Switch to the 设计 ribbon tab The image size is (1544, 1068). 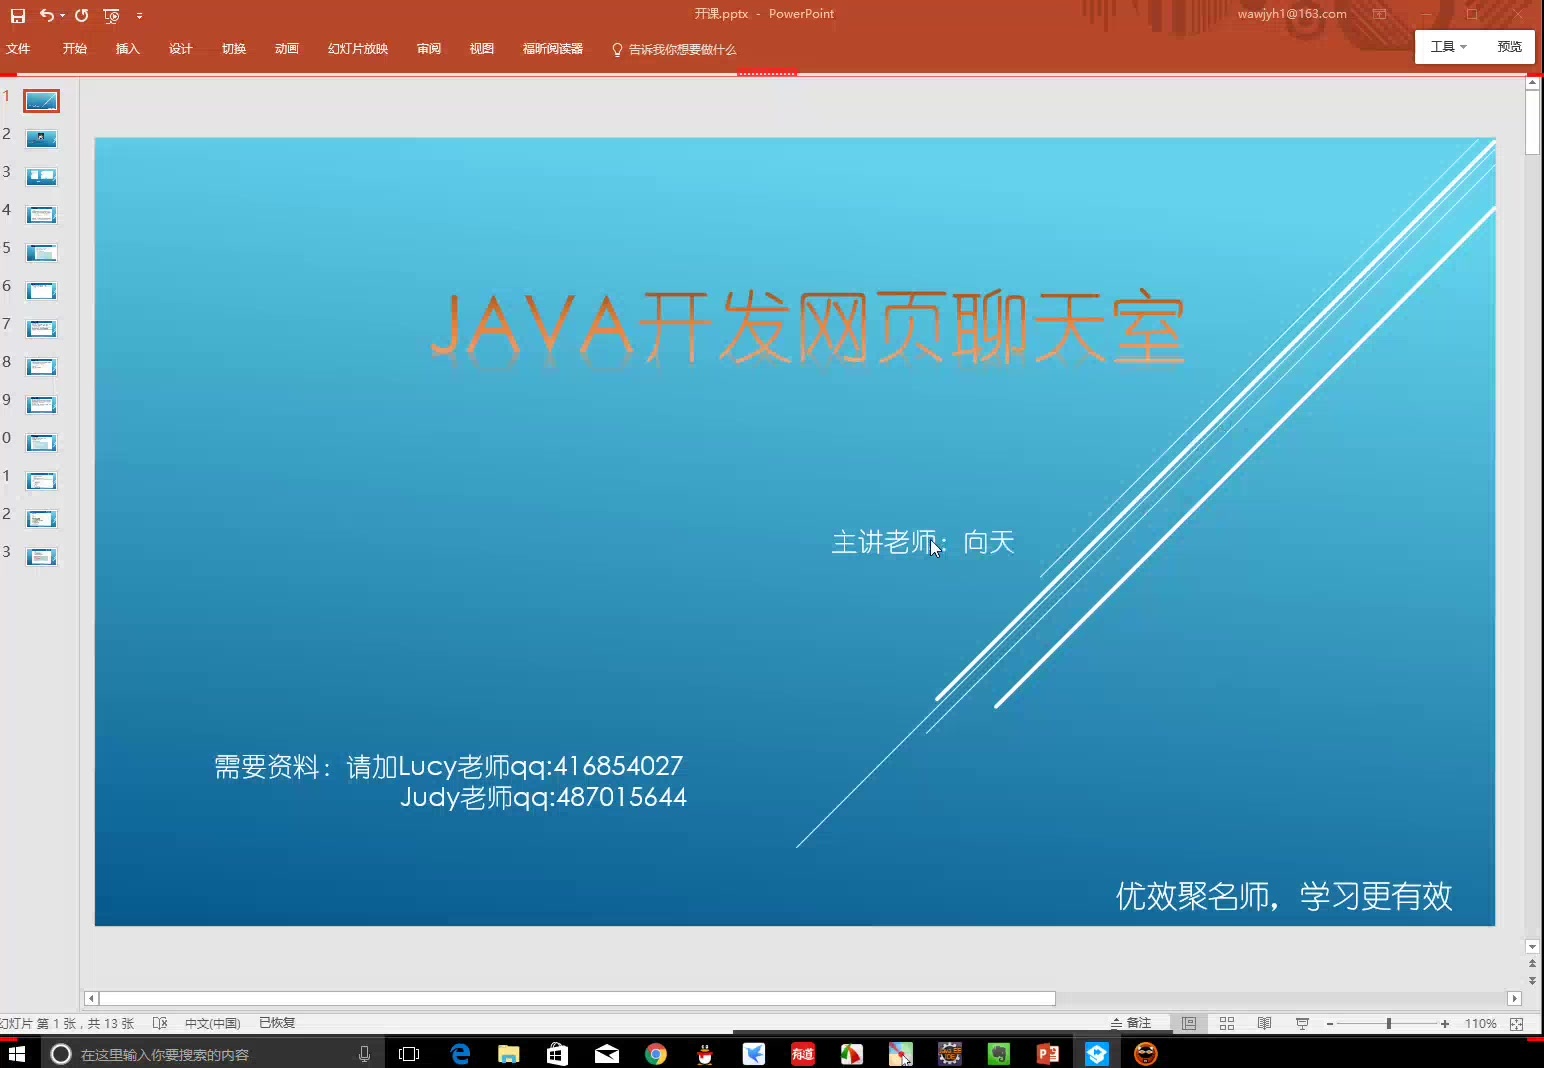(x=181, y=49)
